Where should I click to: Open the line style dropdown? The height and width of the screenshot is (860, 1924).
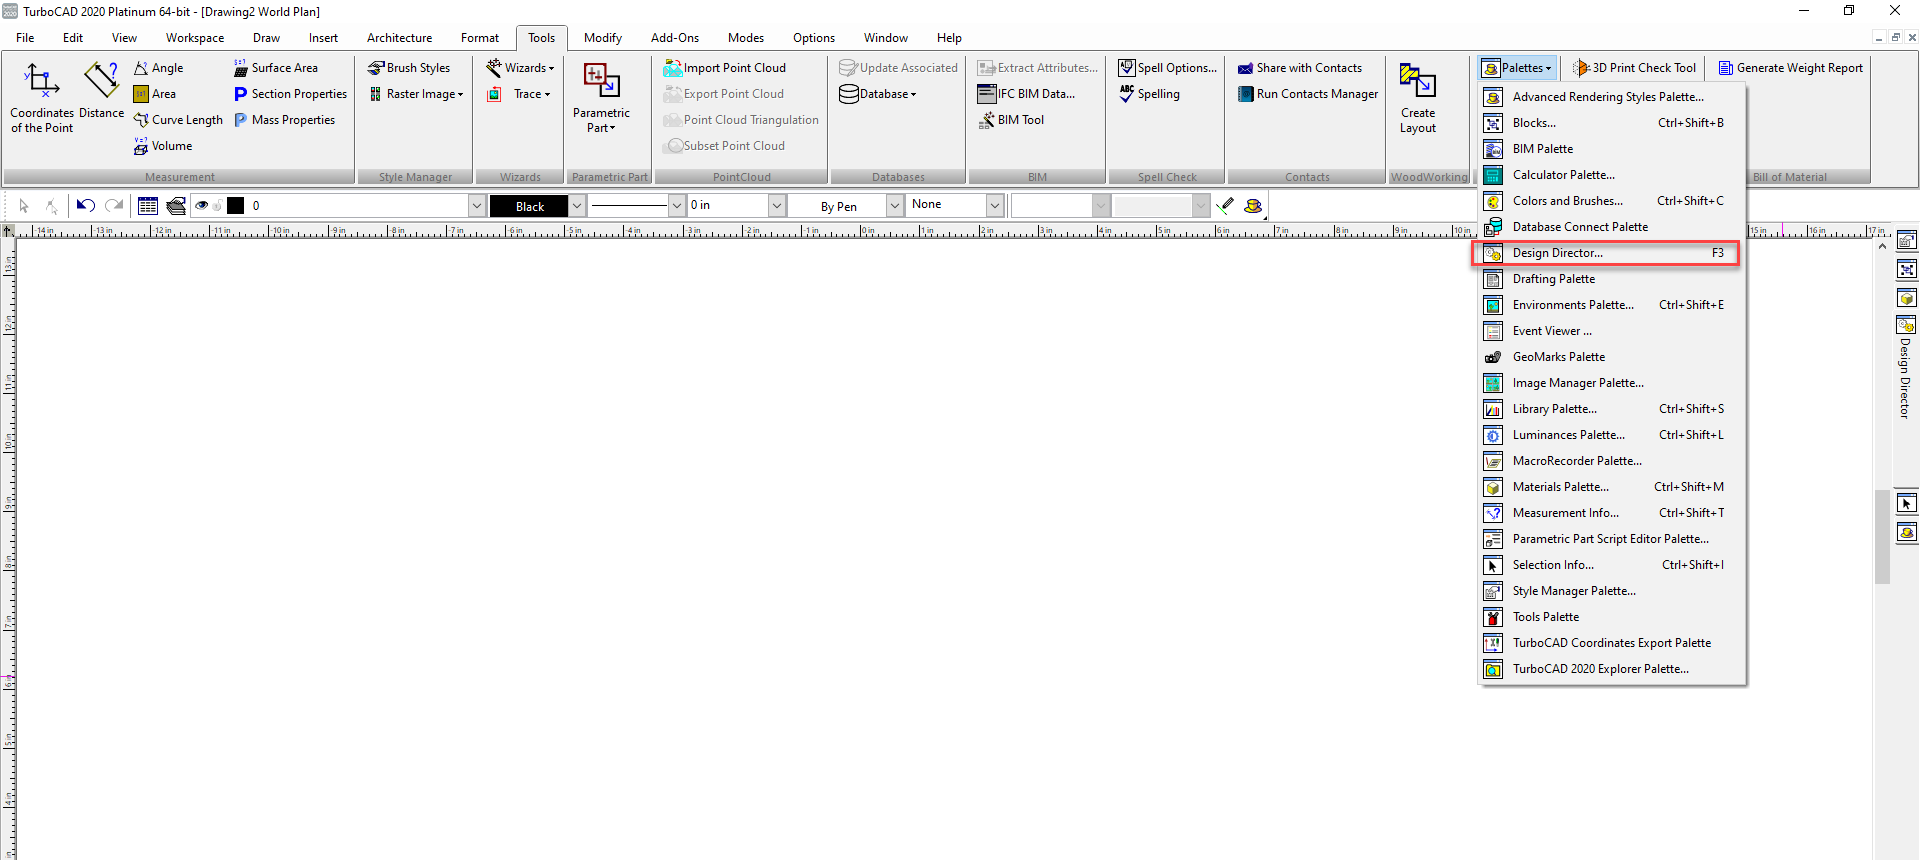coord(676,206)
